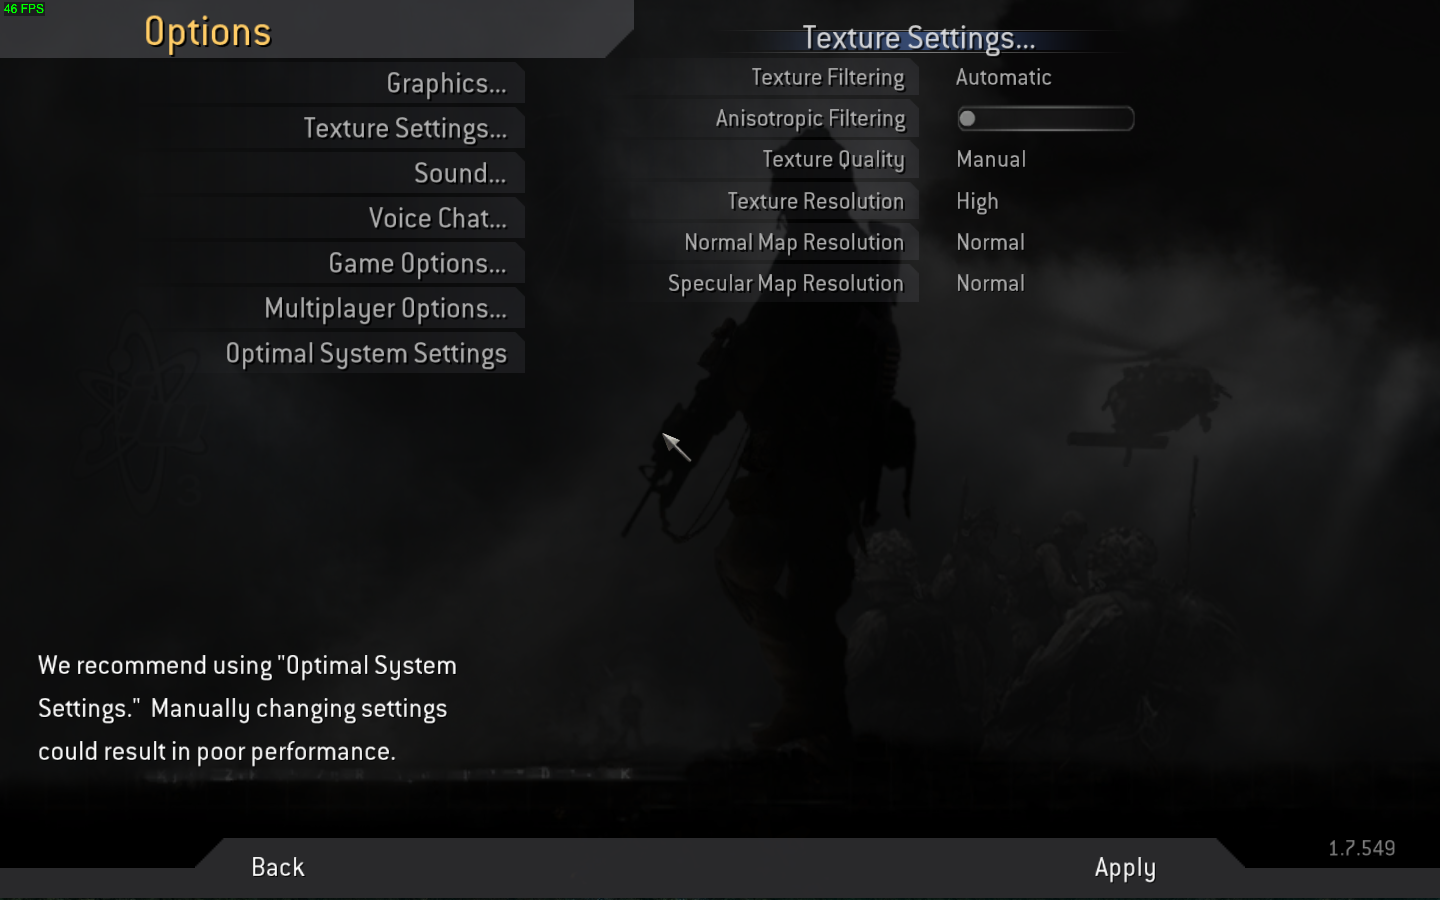This screenshot has width=1440, height=900.
Task: Click the Back button
Action: pos(278,867)
